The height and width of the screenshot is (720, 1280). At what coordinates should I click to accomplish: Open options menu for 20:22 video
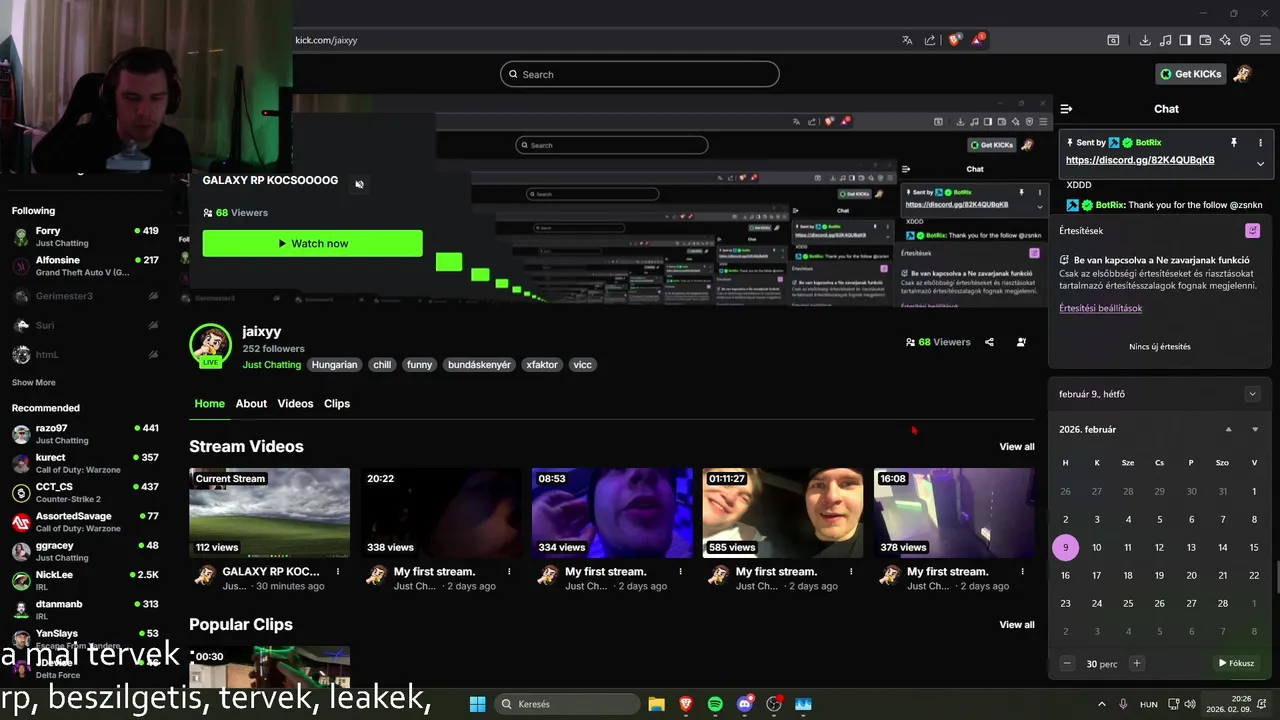[509, 572]
